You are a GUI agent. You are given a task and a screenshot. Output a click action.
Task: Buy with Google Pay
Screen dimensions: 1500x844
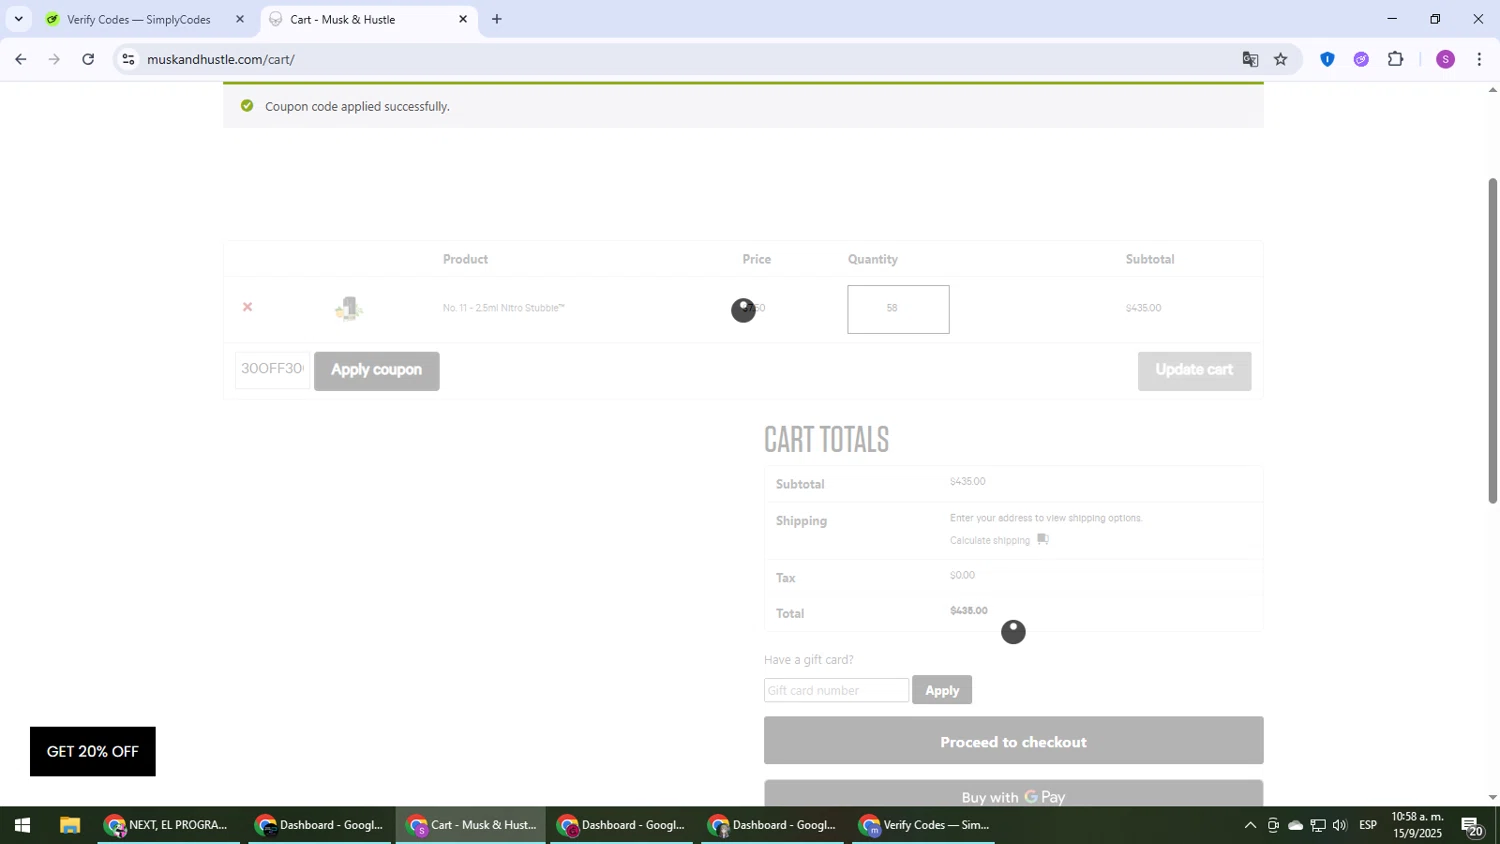click(1013, 796)
